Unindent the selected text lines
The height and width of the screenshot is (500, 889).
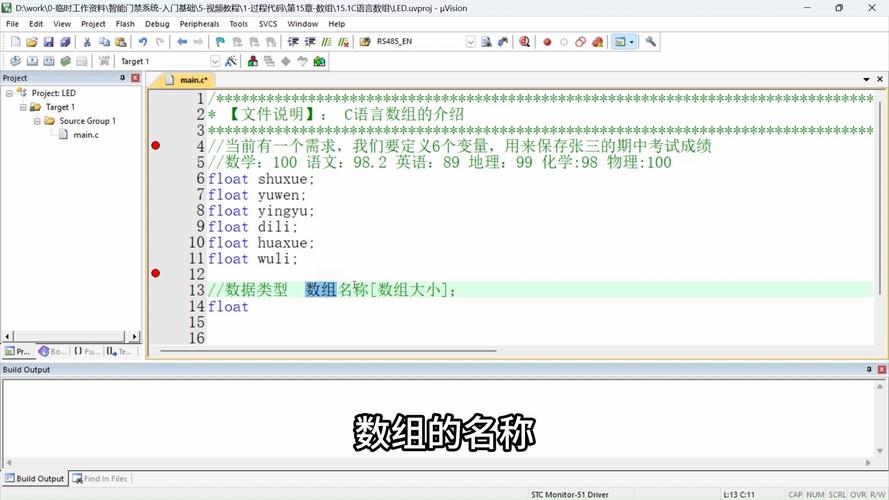[310, 42]
